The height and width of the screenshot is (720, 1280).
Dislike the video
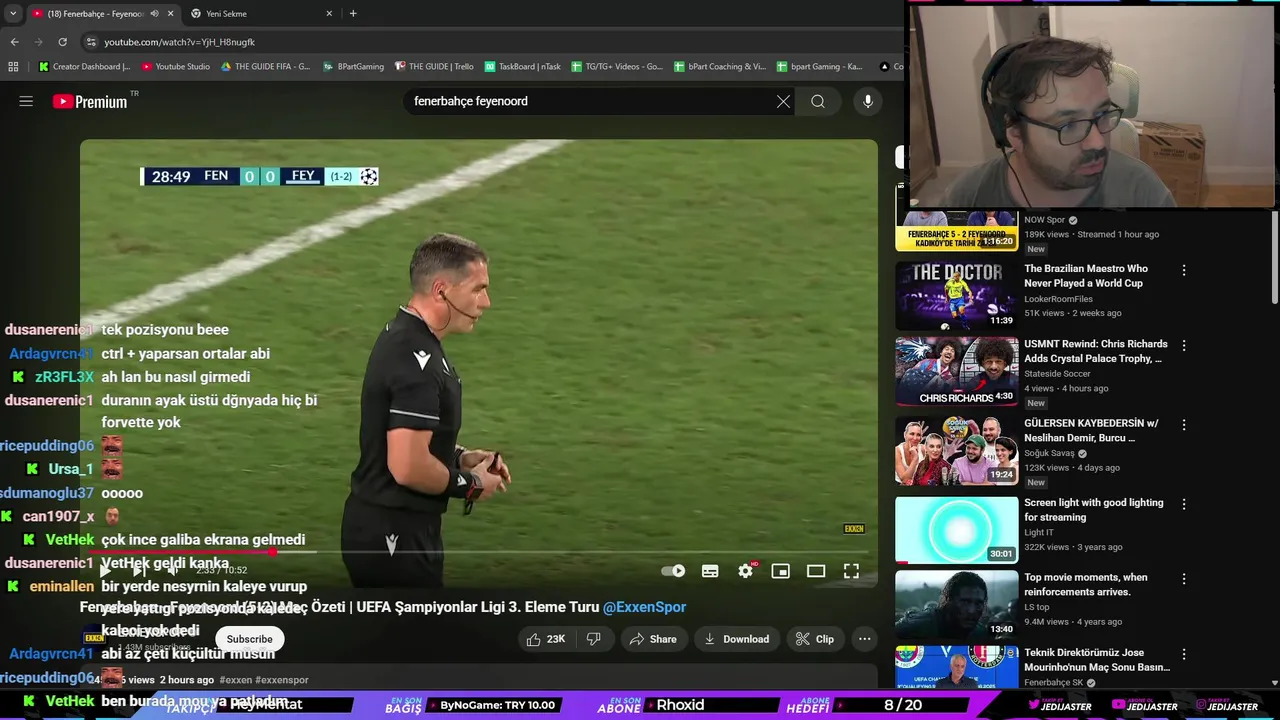click(x=593, y=639)
